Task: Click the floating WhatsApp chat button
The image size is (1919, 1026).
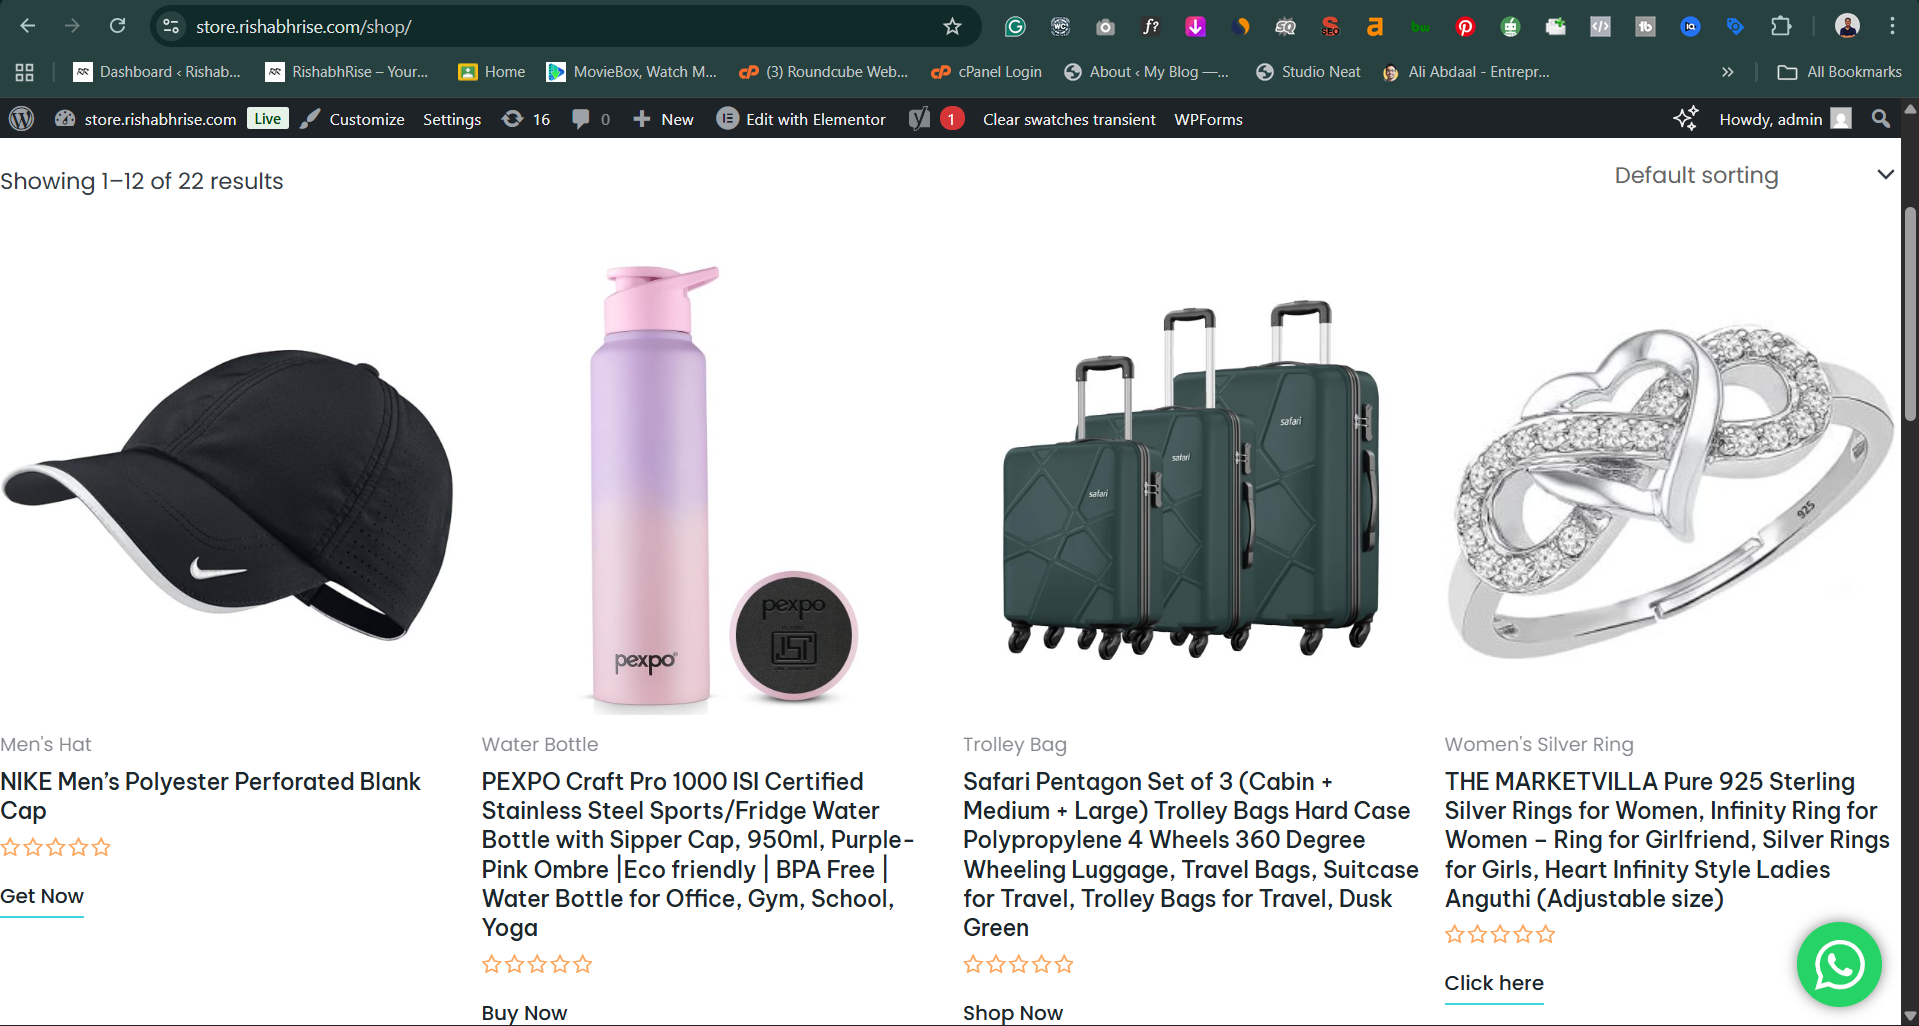Action: [1838, 964]
